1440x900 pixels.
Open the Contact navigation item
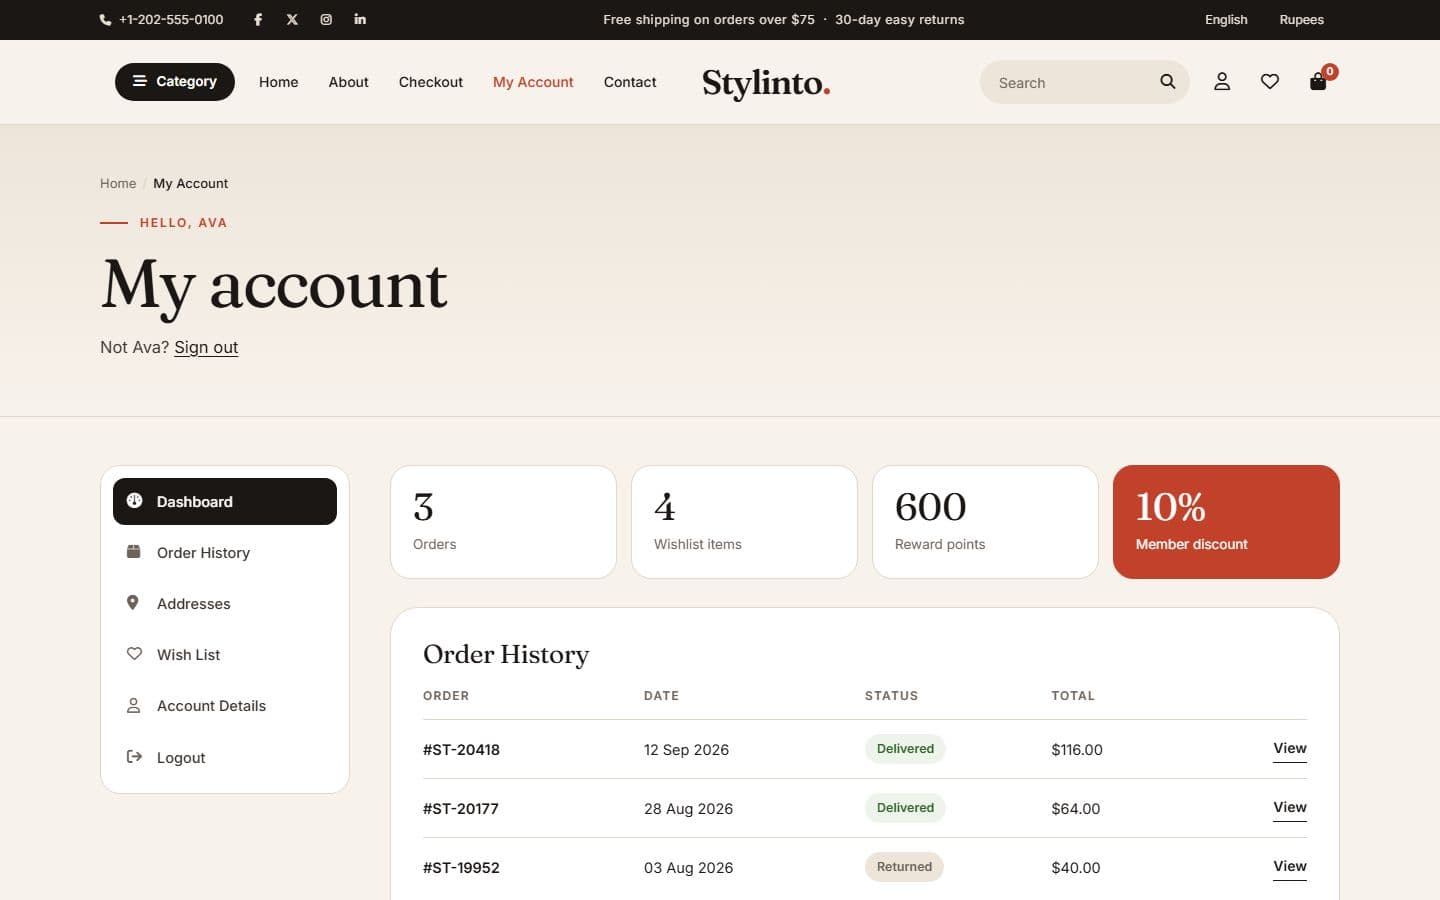pos(630,82)
